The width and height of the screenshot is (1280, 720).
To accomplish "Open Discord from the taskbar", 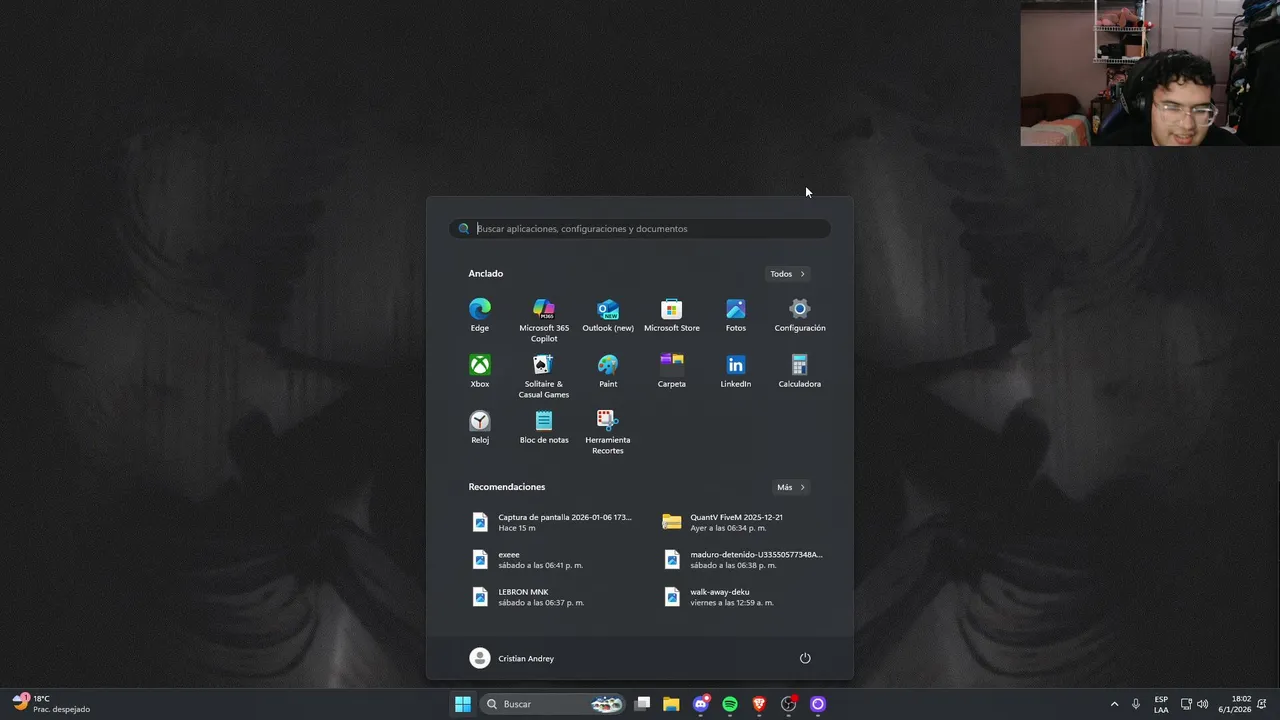I will [x=701, y=704].
